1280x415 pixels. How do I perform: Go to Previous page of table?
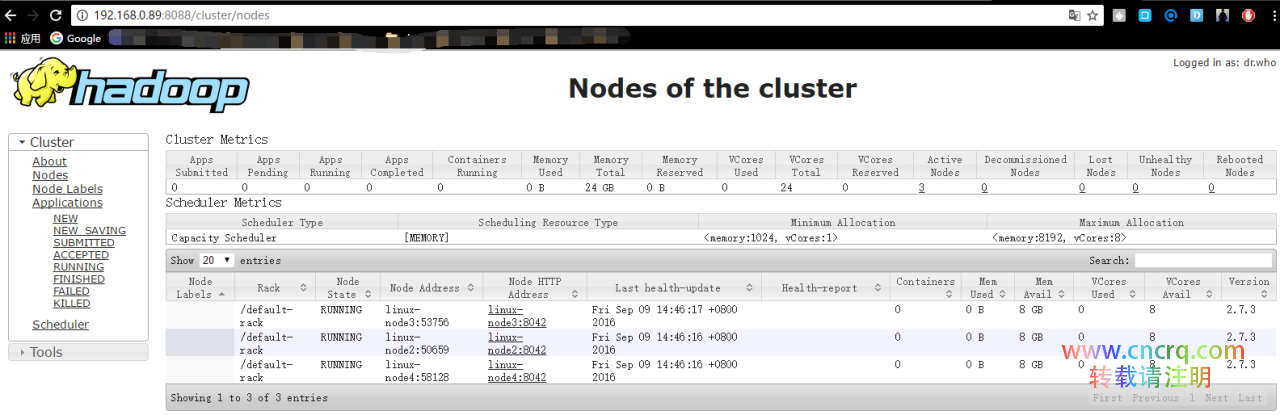(x=1155, y=398)
